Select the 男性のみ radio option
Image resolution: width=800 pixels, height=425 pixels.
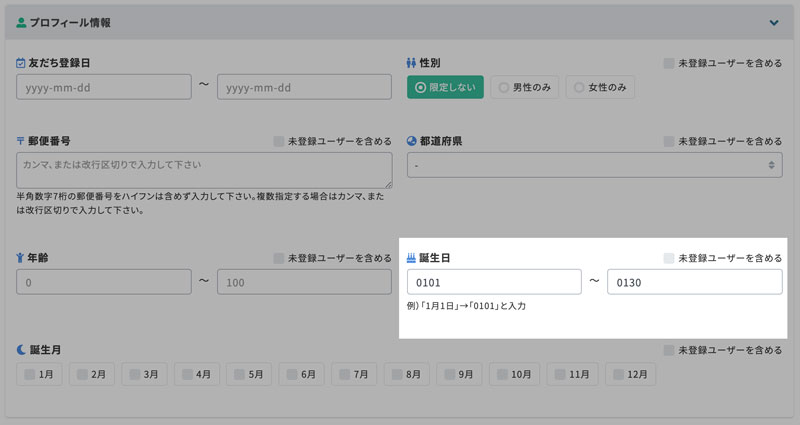pos(524,87)
